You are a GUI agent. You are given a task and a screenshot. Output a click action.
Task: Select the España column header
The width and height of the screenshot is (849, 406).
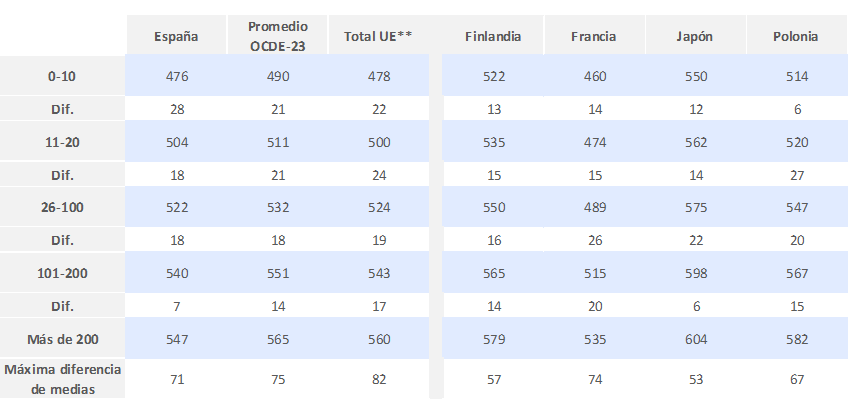[177, 37]
